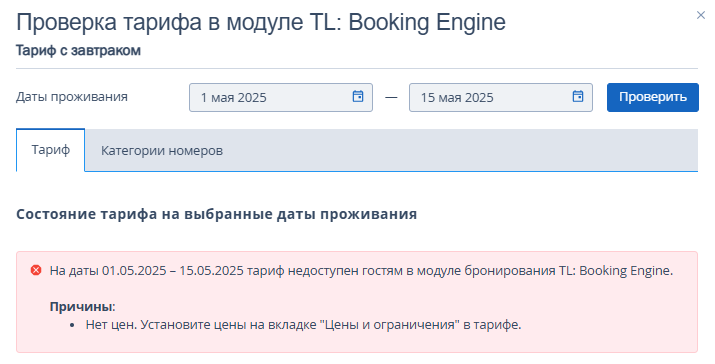Click the Тариф с завтраком subtitle
The height and width of the screenshot is (364, 715).
coord(78,50)
